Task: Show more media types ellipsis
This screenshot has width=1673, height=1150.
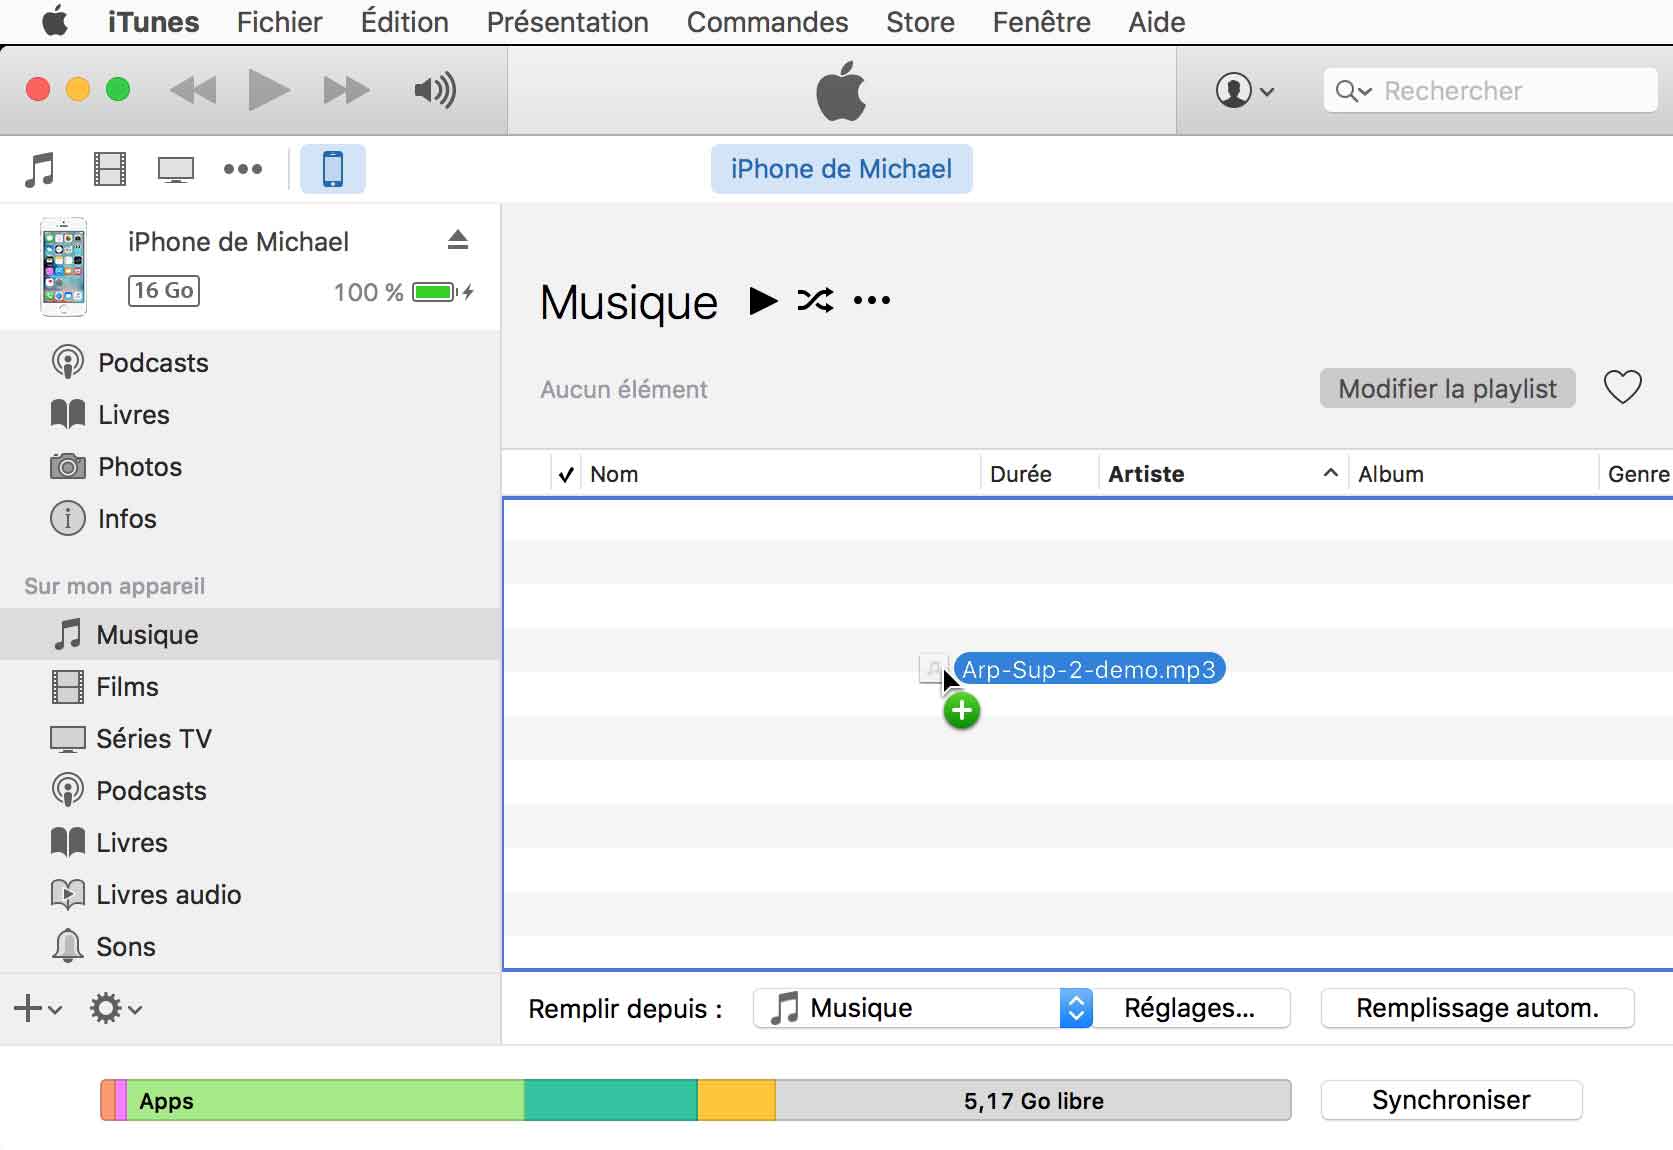Action: tap(243, 169)
